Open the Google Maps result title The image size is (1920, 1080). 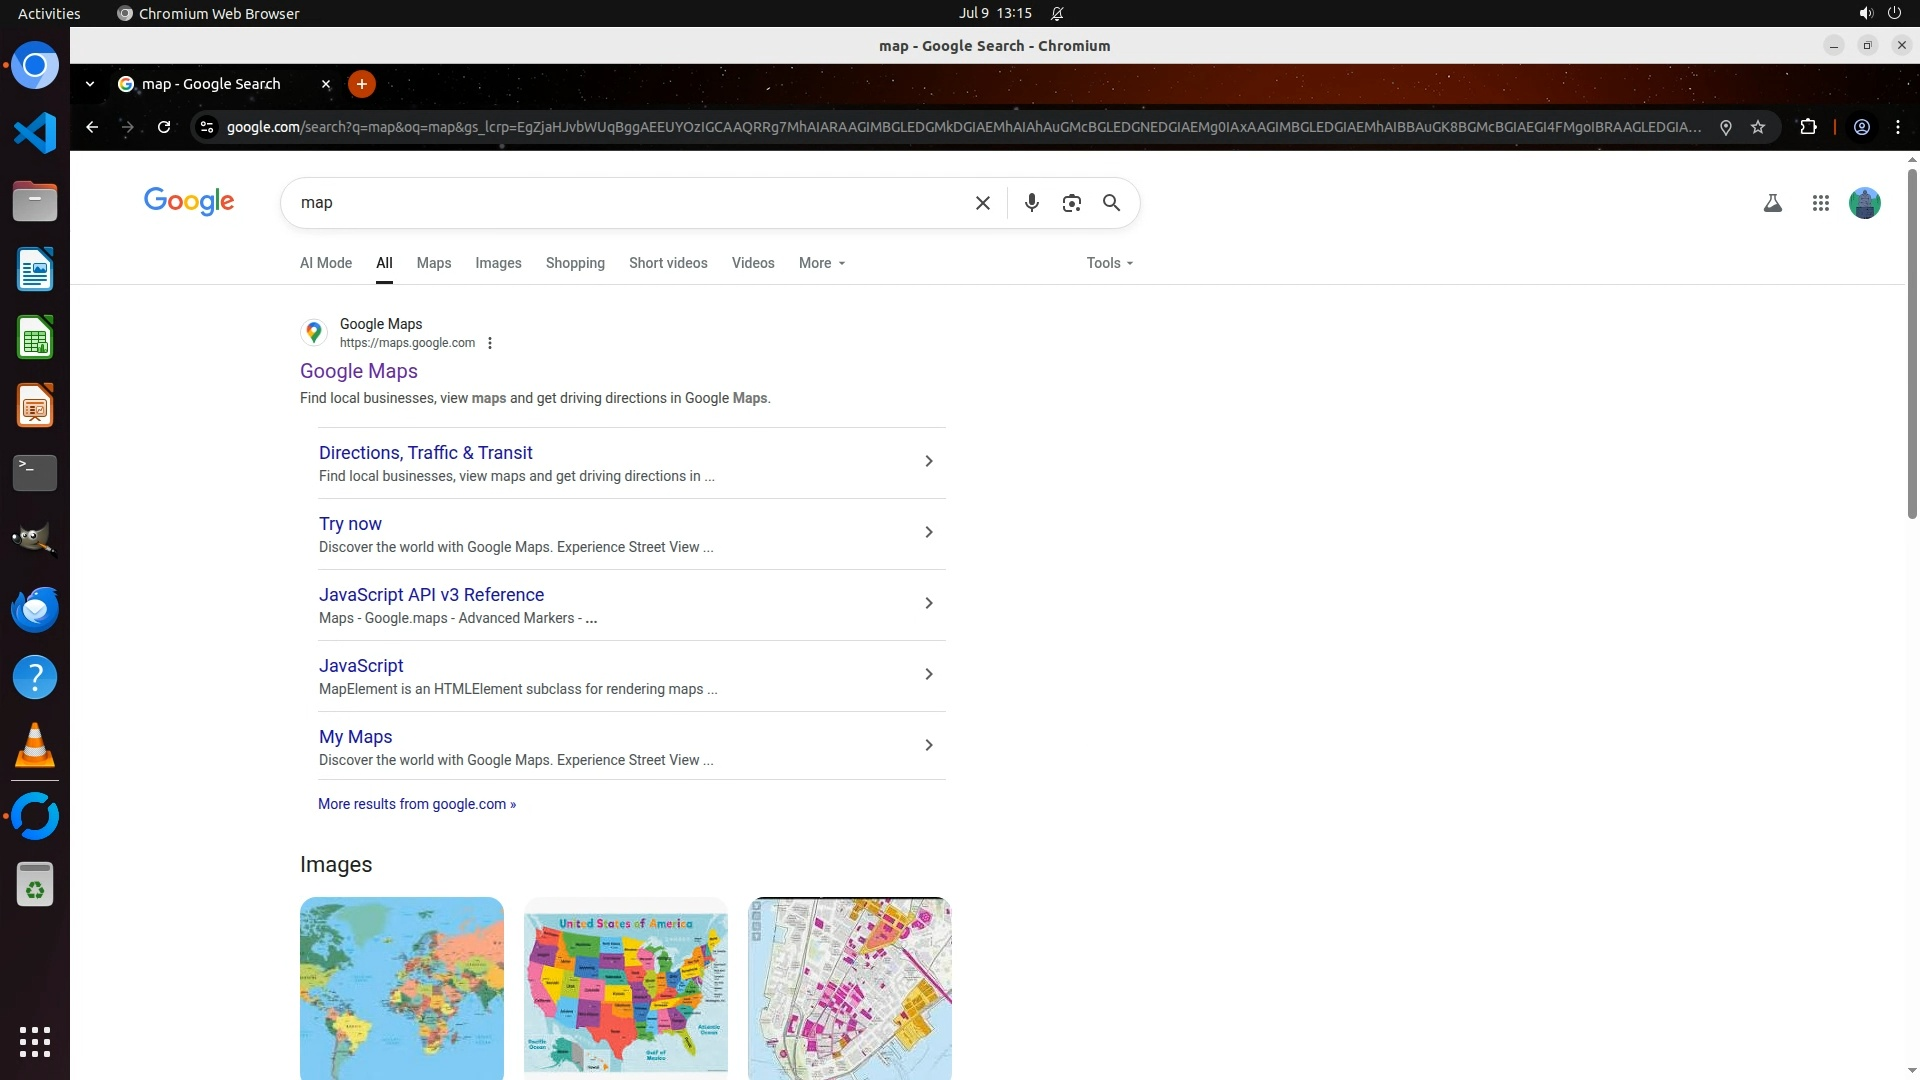click(359, 371)
